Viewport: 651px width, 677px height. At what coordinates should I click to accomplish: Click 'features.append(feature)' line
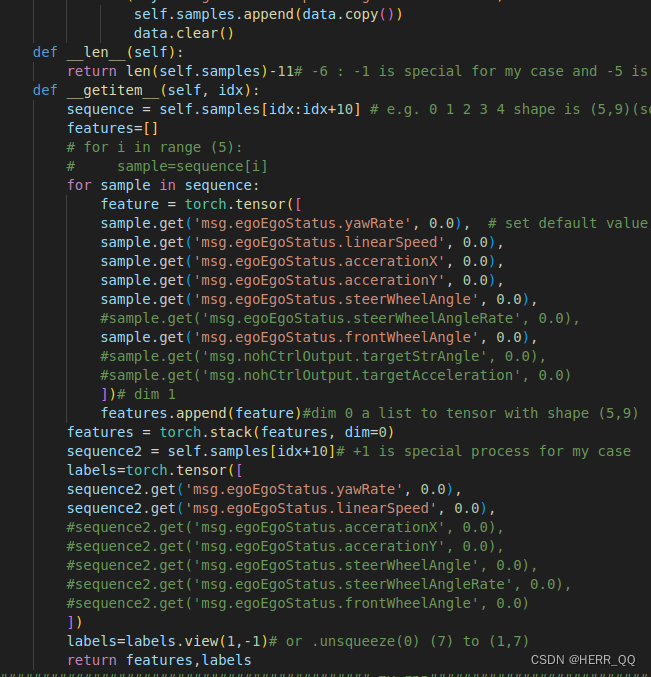click(201, 413)
